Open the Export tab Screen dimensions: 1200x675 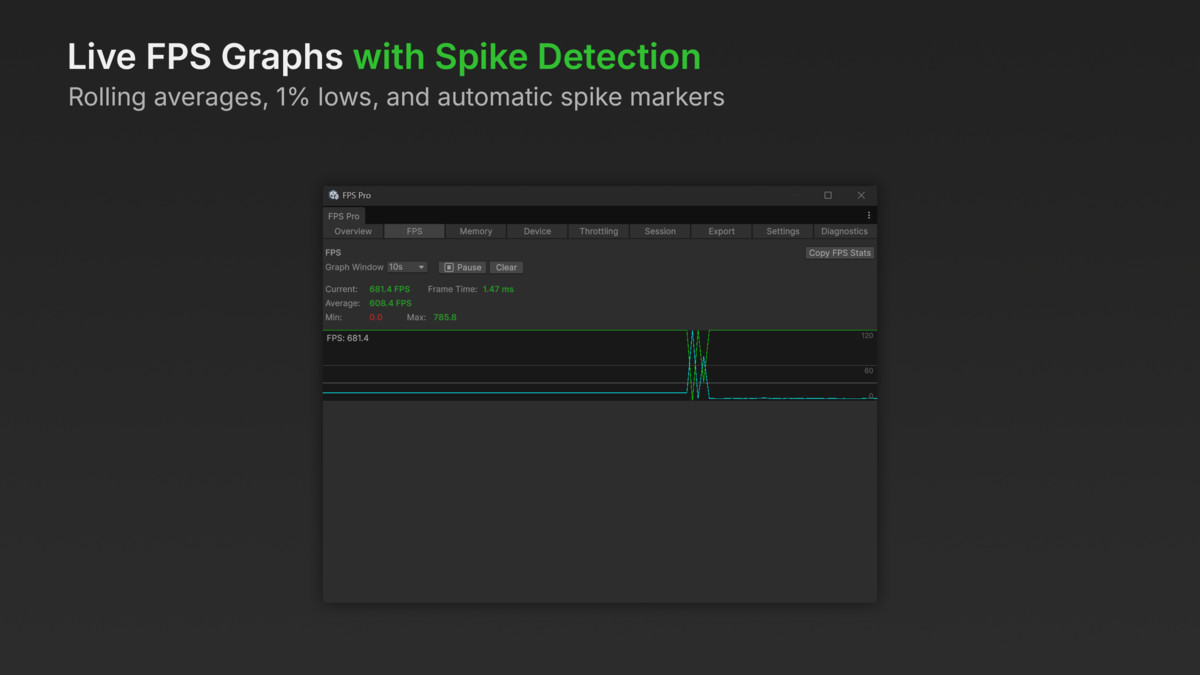[x=721, y=231]
